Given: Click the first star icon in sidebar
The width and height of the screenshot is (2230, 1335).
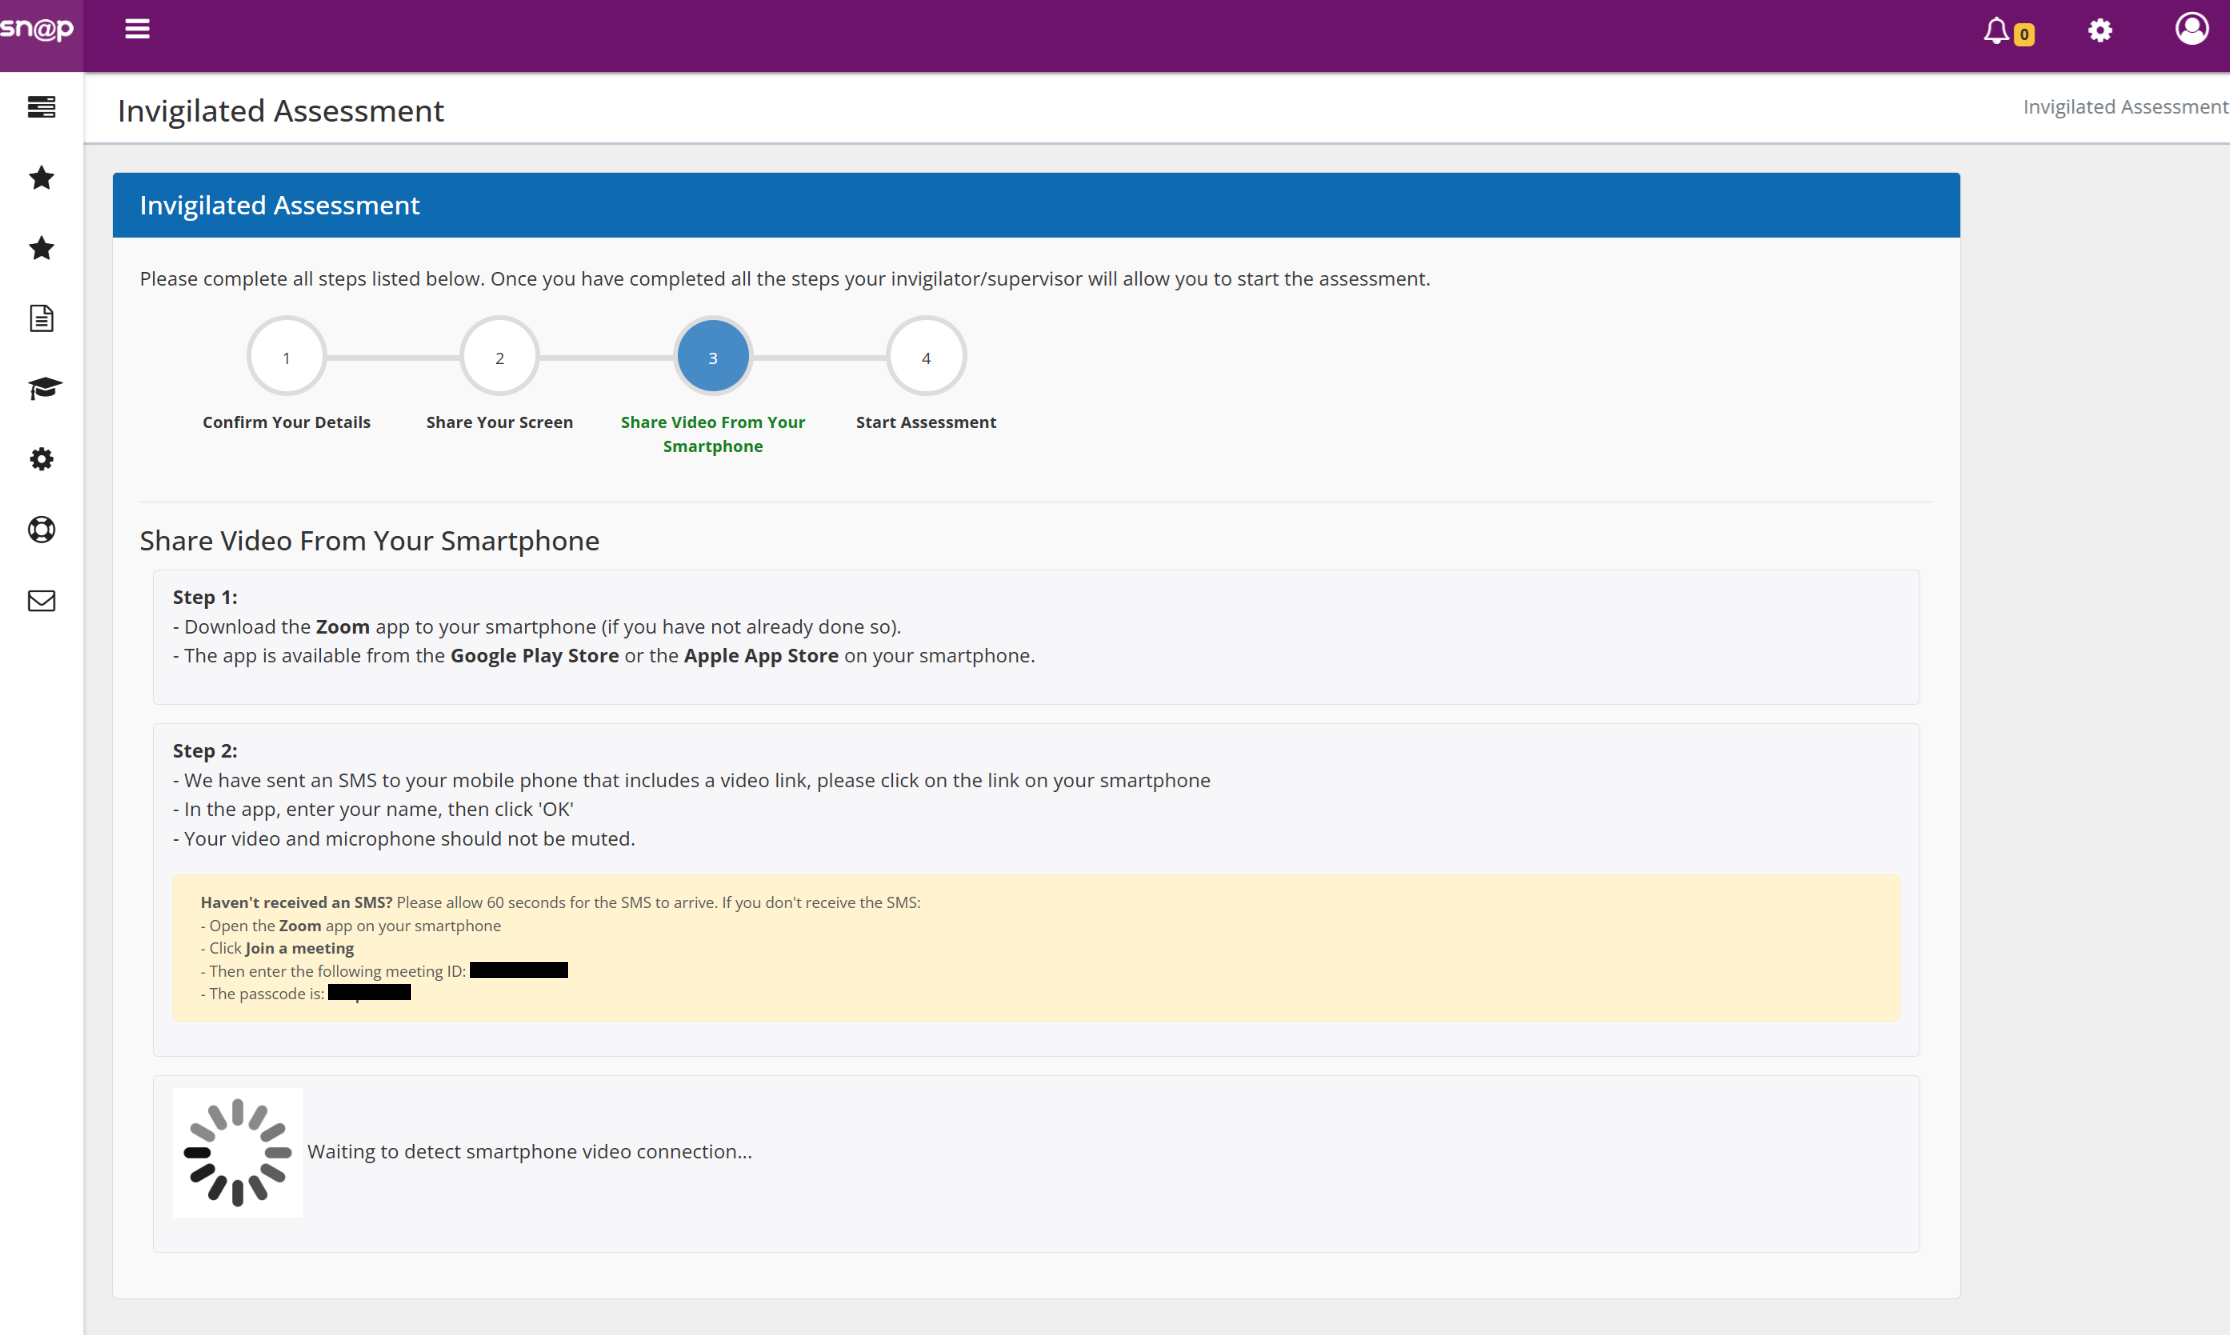Looking at the screenshot, I should pyautogui.click(x=41, y=178).
